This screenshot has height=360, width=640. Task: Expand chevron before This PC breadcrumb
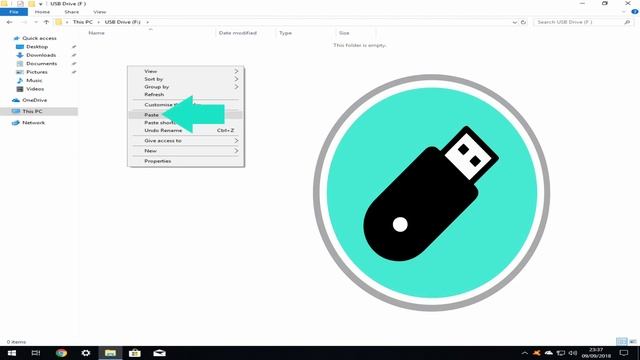tap(67, 22)
